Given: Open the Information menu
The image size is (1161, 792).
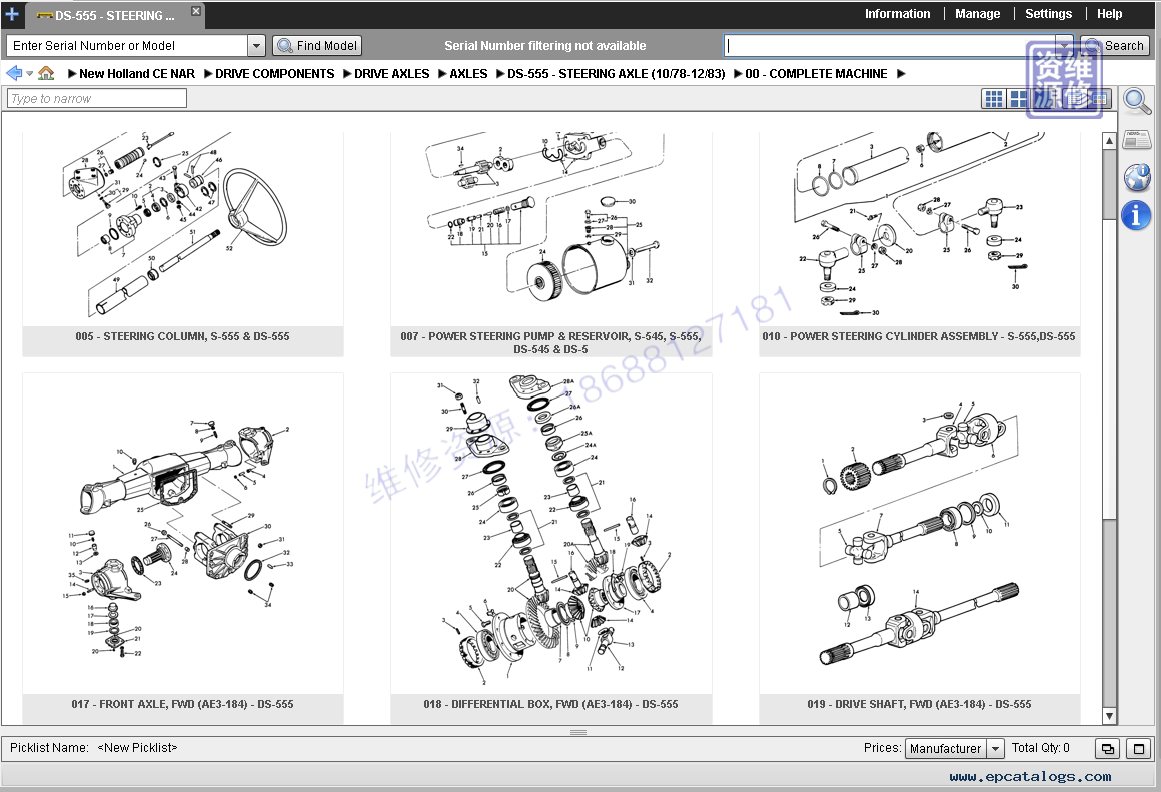Looking at the screenshot, I should pos(897,14).
